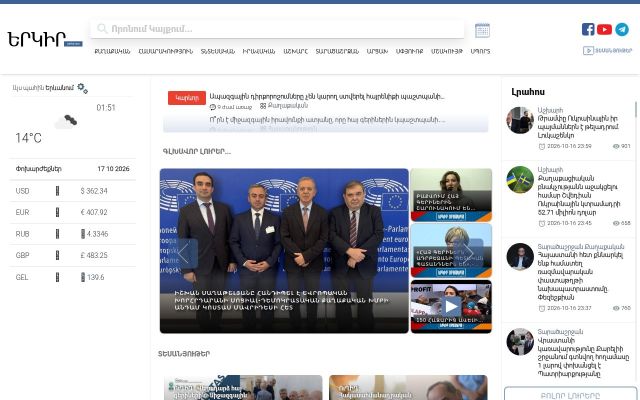Screen dimensions: 640x400
Task: Open Lrahos item with 760 views
Action: (581, 276)
